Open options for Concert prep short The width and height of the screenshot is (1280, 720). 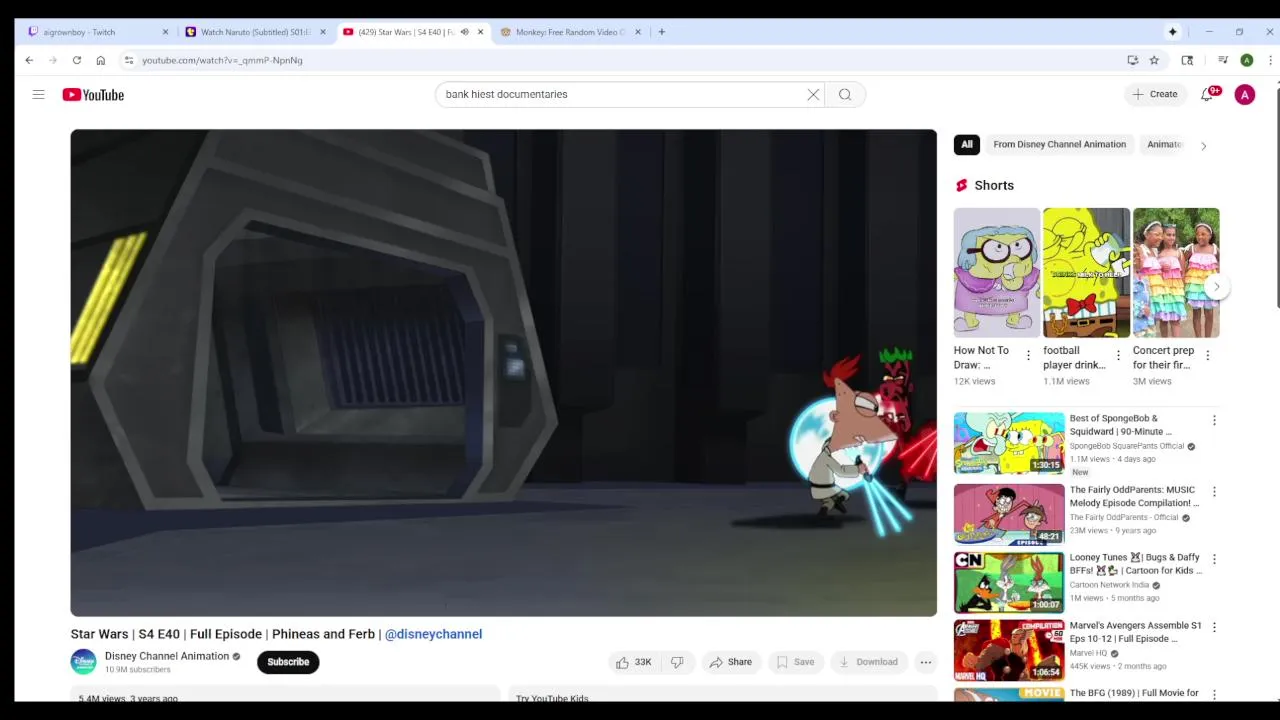[x=1207, y=356]
